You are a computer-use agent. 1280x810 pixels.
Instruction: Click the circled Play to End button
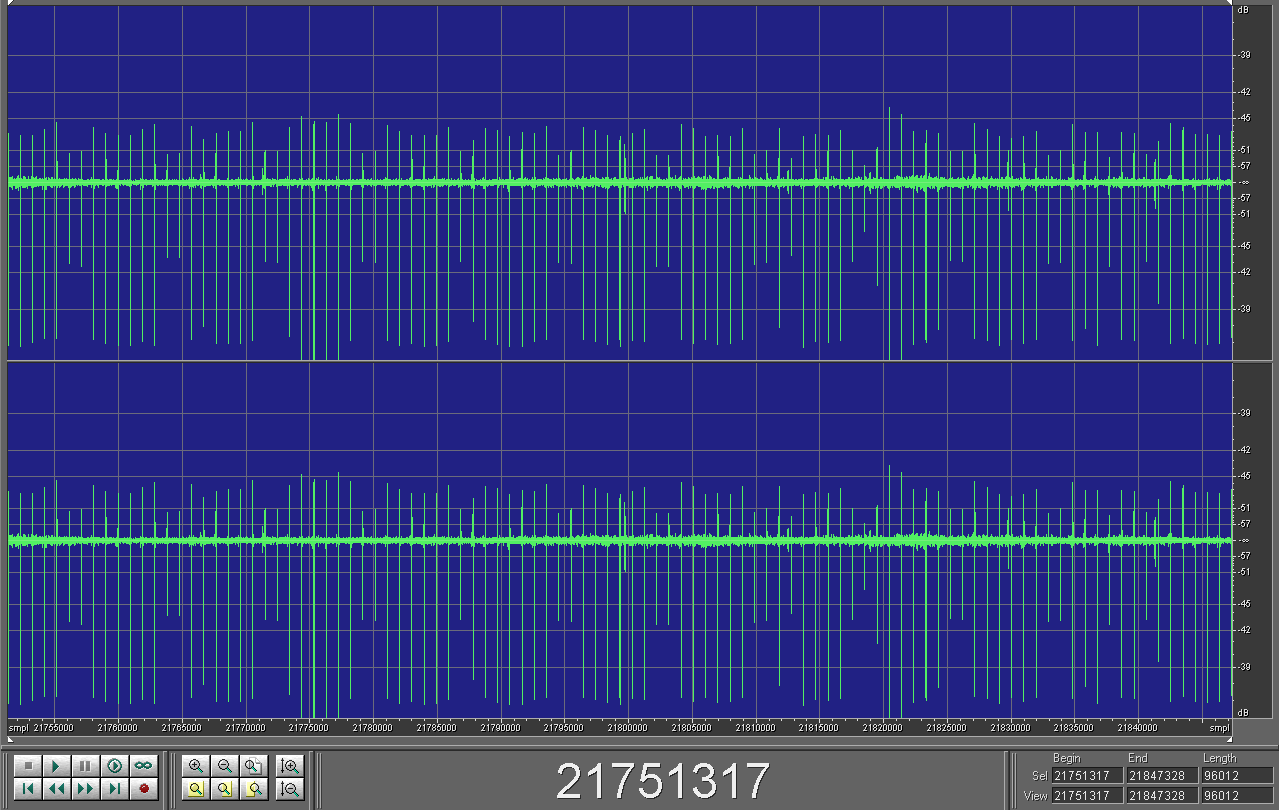coord(115,766)
